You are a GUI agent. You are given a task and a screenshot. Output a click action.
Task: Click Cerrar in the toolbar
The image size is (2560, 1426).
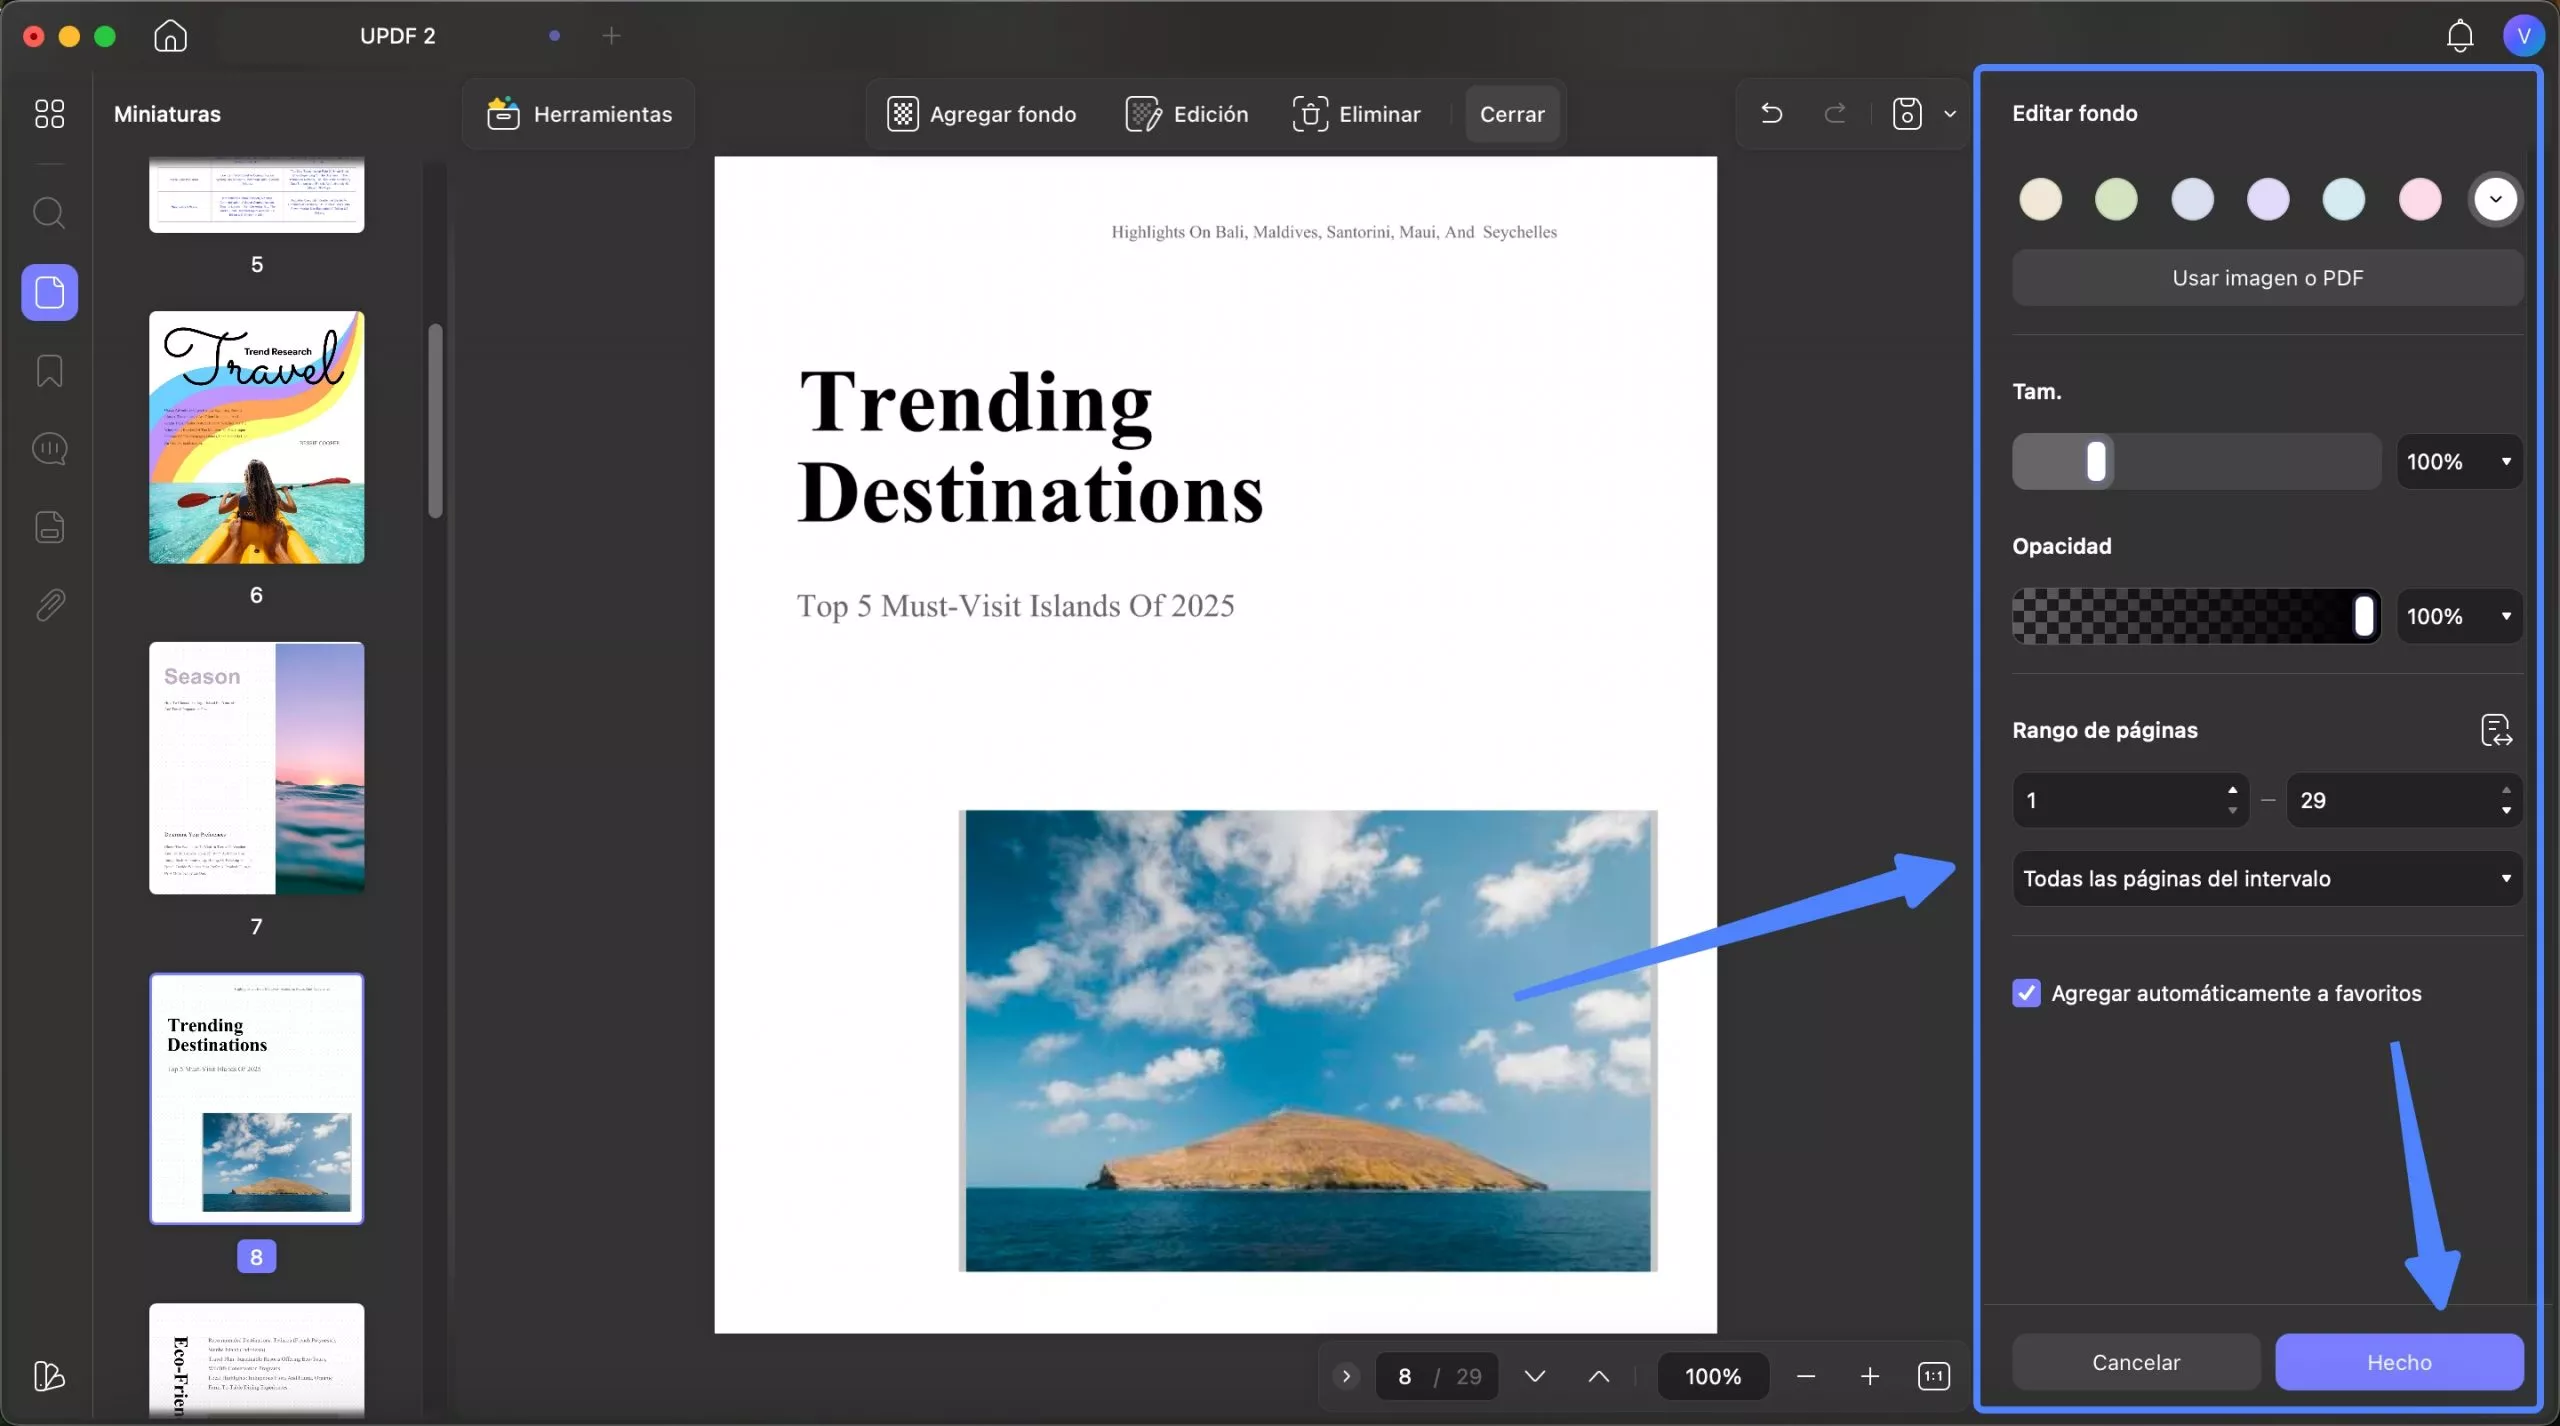click(1512, 114)
